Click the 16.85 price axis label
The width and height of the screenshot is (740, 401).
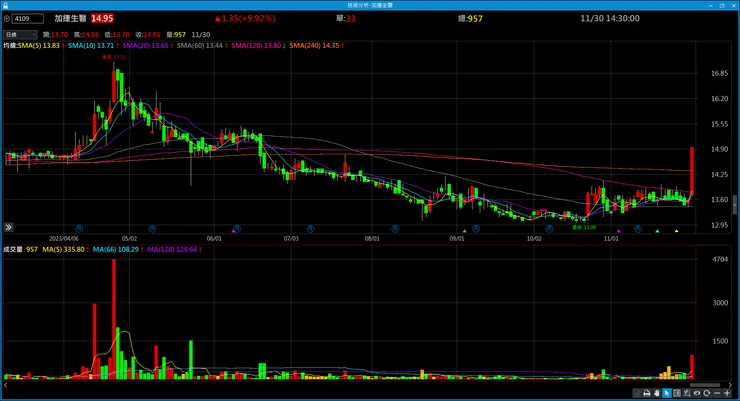(719, 73)
